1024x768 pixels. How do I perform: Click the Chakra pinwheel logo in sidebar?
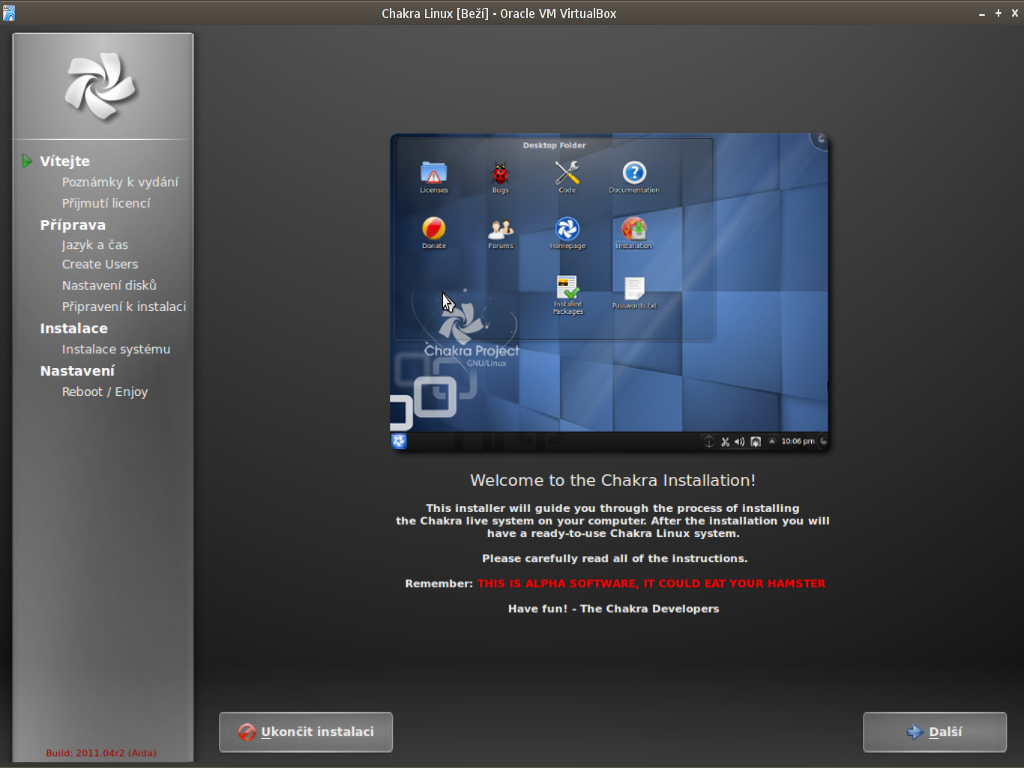[x=101, y=87]
